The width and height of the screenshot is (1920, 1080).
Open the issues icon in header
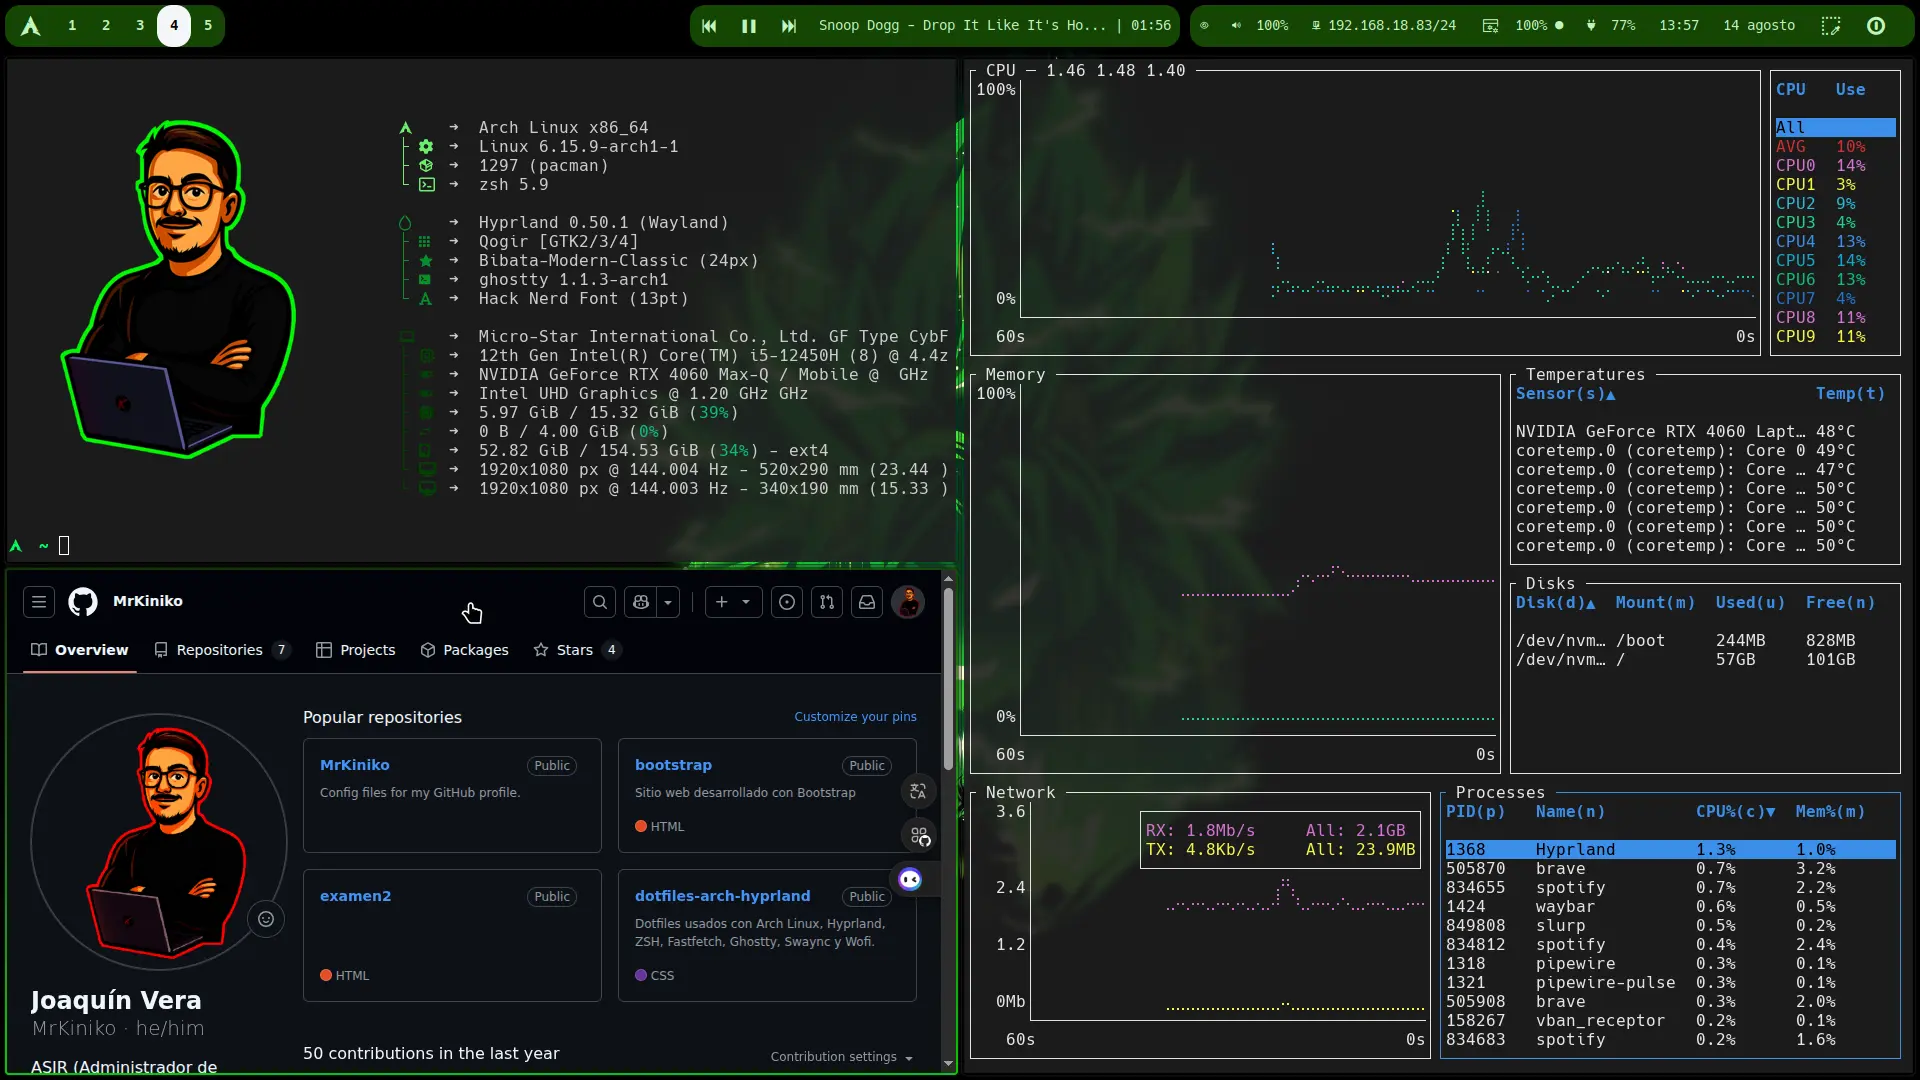[787, 602]
